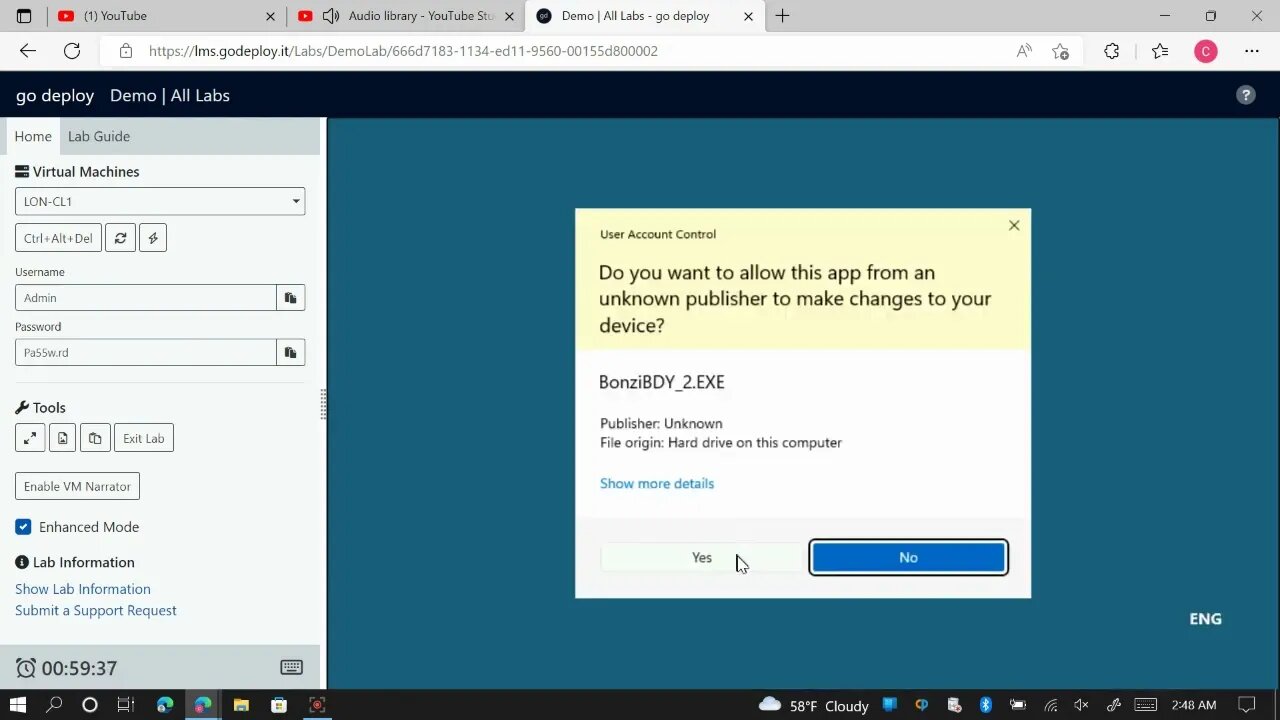Click the lightning bolt power icon
The height and width of the screenshot is (720, 1280).
pos(153,238)
